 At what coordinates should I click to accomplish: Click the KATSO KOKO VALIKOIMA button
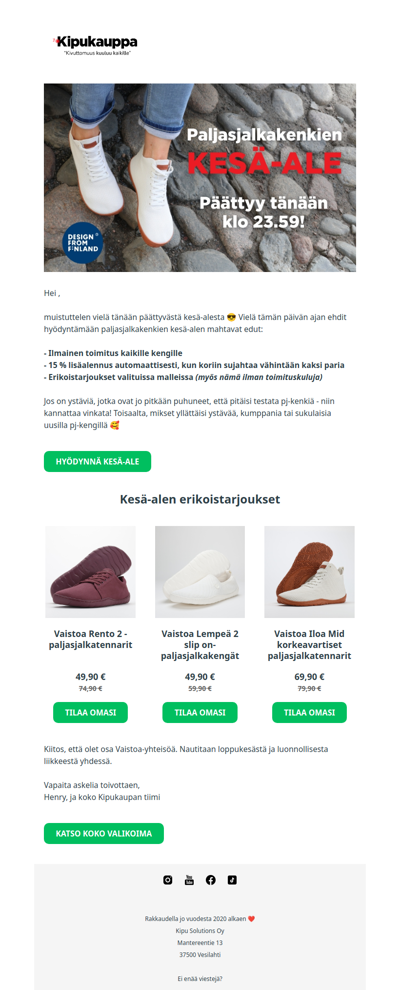[x=104, y=833]
